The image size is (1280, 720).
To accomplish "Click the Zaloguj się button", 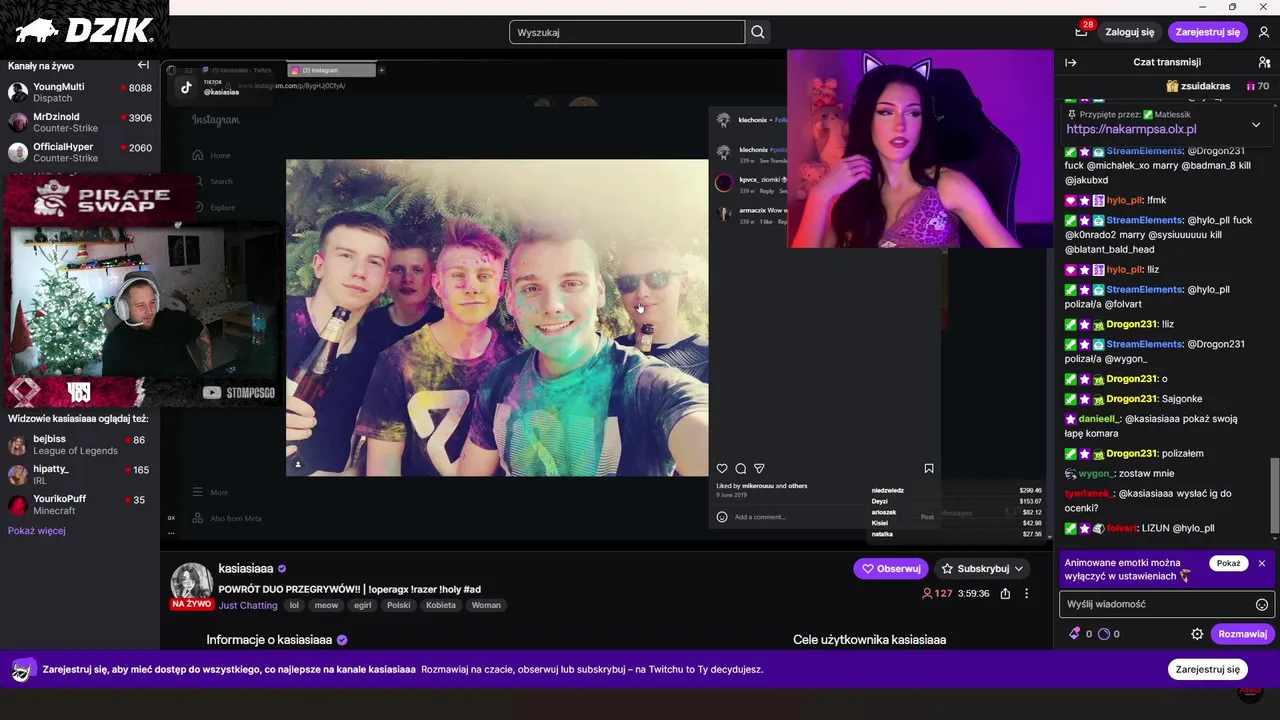I will point(1129,32).
